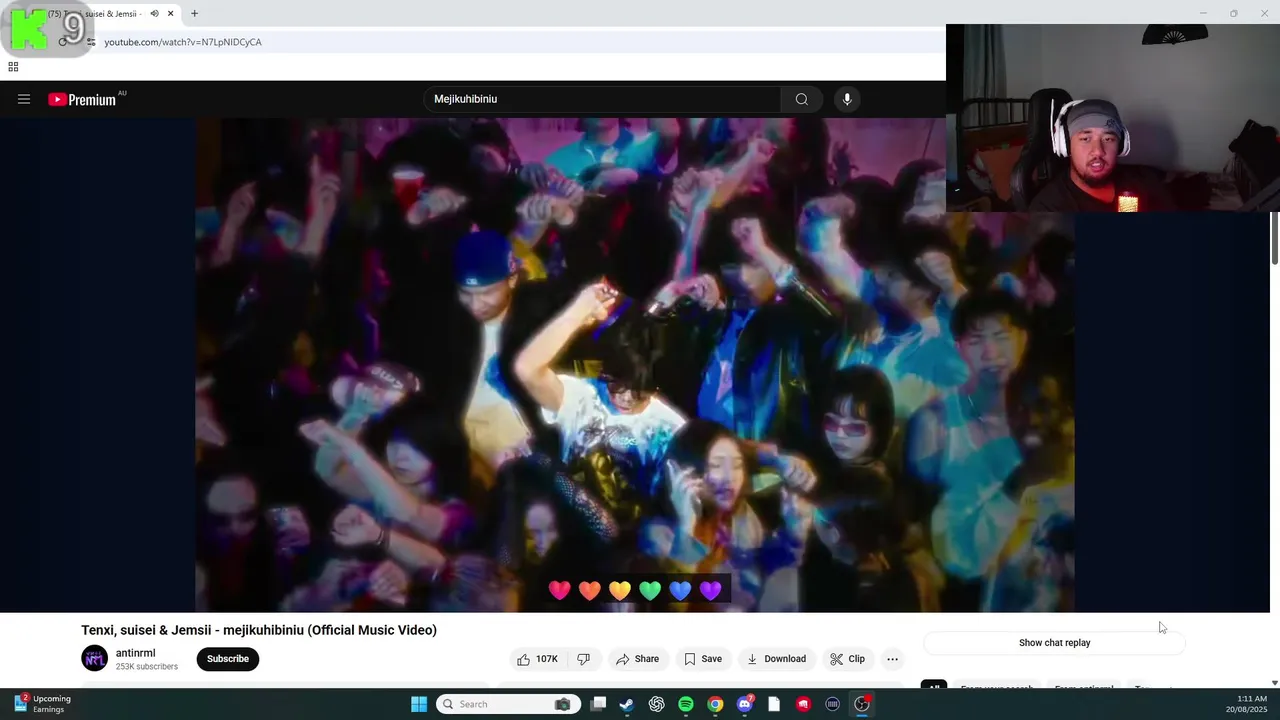
Task: Go to YouTube Premium home logo
Action: coord(83,99)
